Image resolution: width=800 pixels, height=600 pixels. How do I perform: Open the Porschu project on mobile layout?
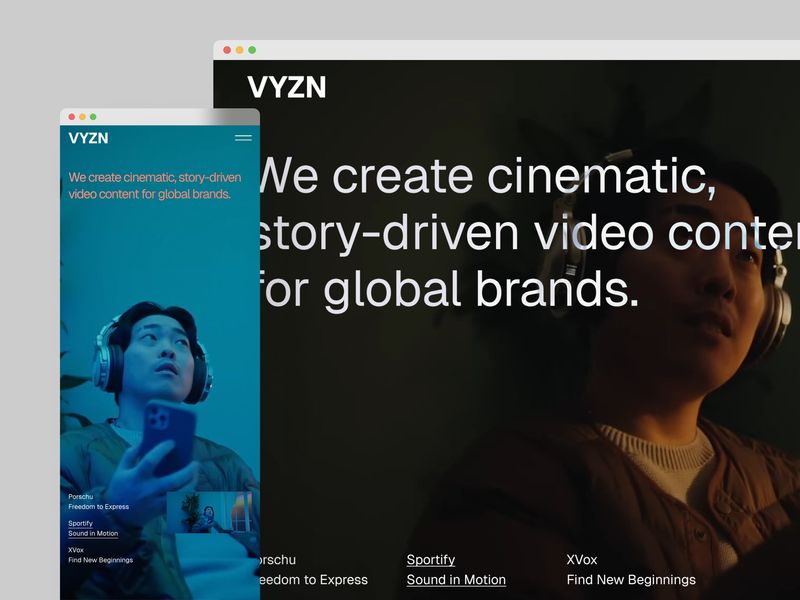[81, 496]
